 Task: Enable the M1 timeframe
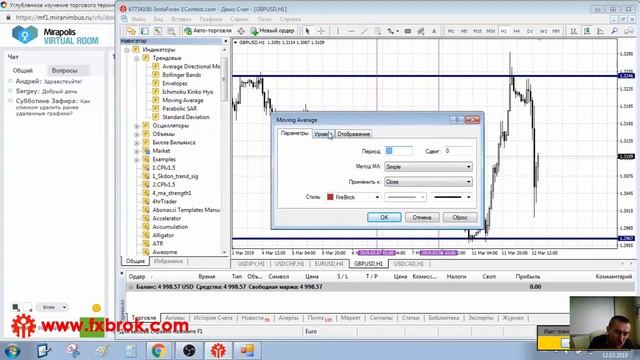click(x=451, y=31)
